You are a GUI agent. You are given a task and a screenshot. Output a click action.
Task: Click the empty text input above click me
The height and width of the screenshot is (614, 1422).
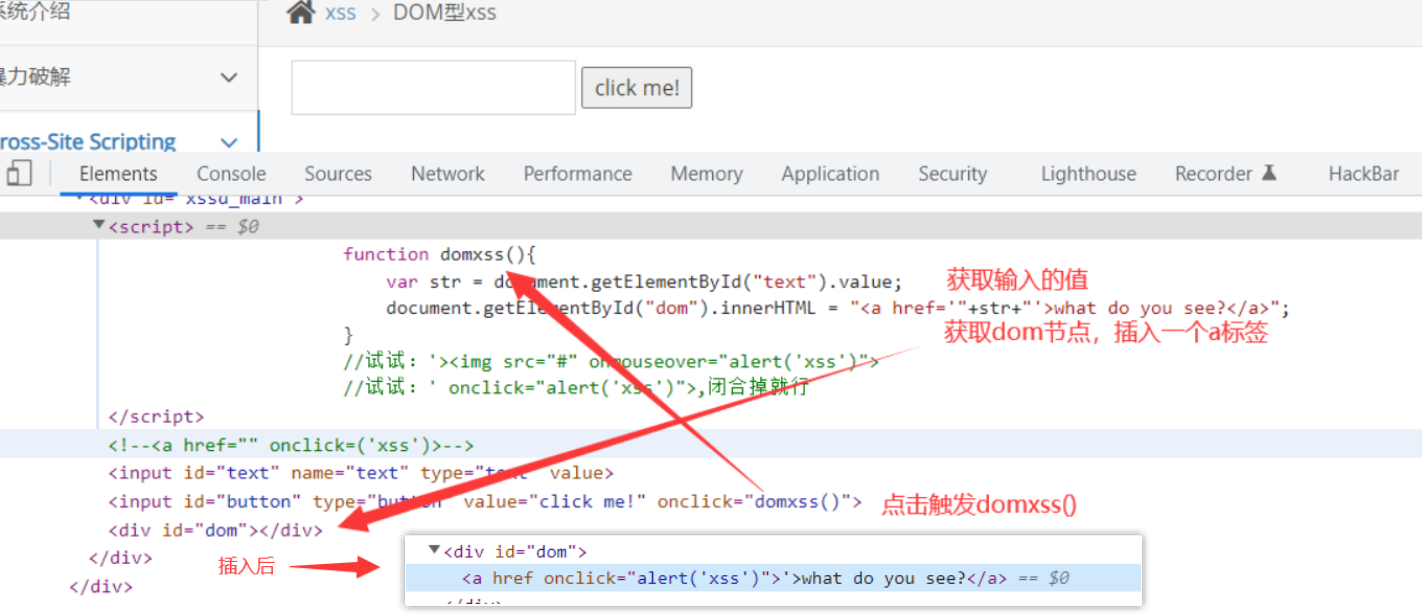coord(432,87)
